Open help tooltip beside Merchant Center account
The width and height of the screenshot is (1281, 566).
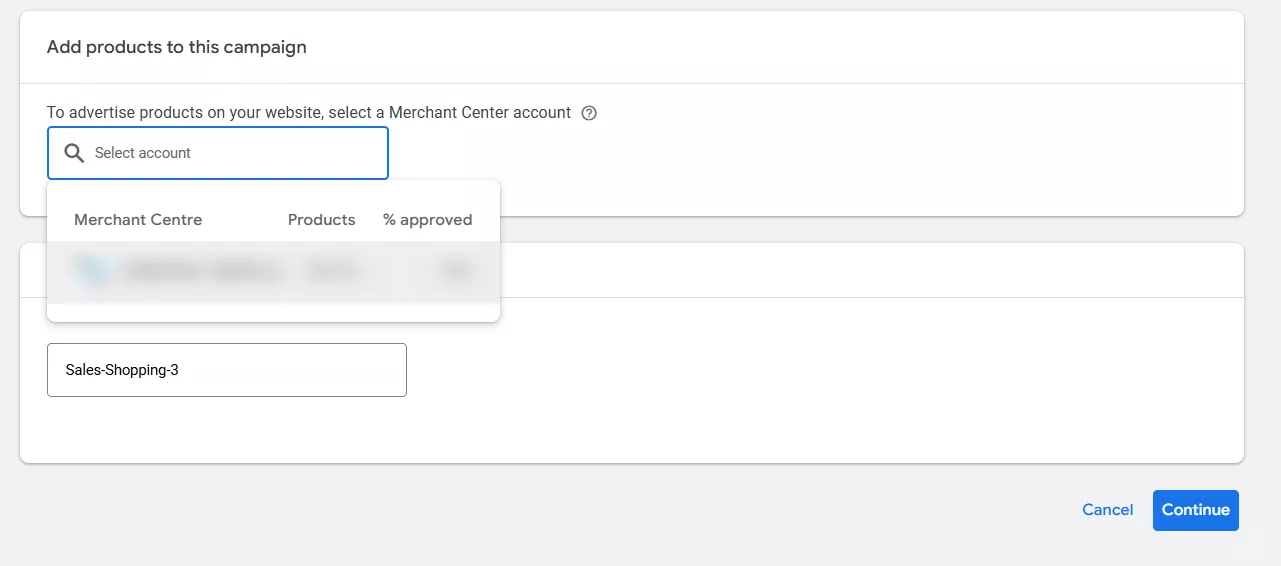(x=589, y=113)
